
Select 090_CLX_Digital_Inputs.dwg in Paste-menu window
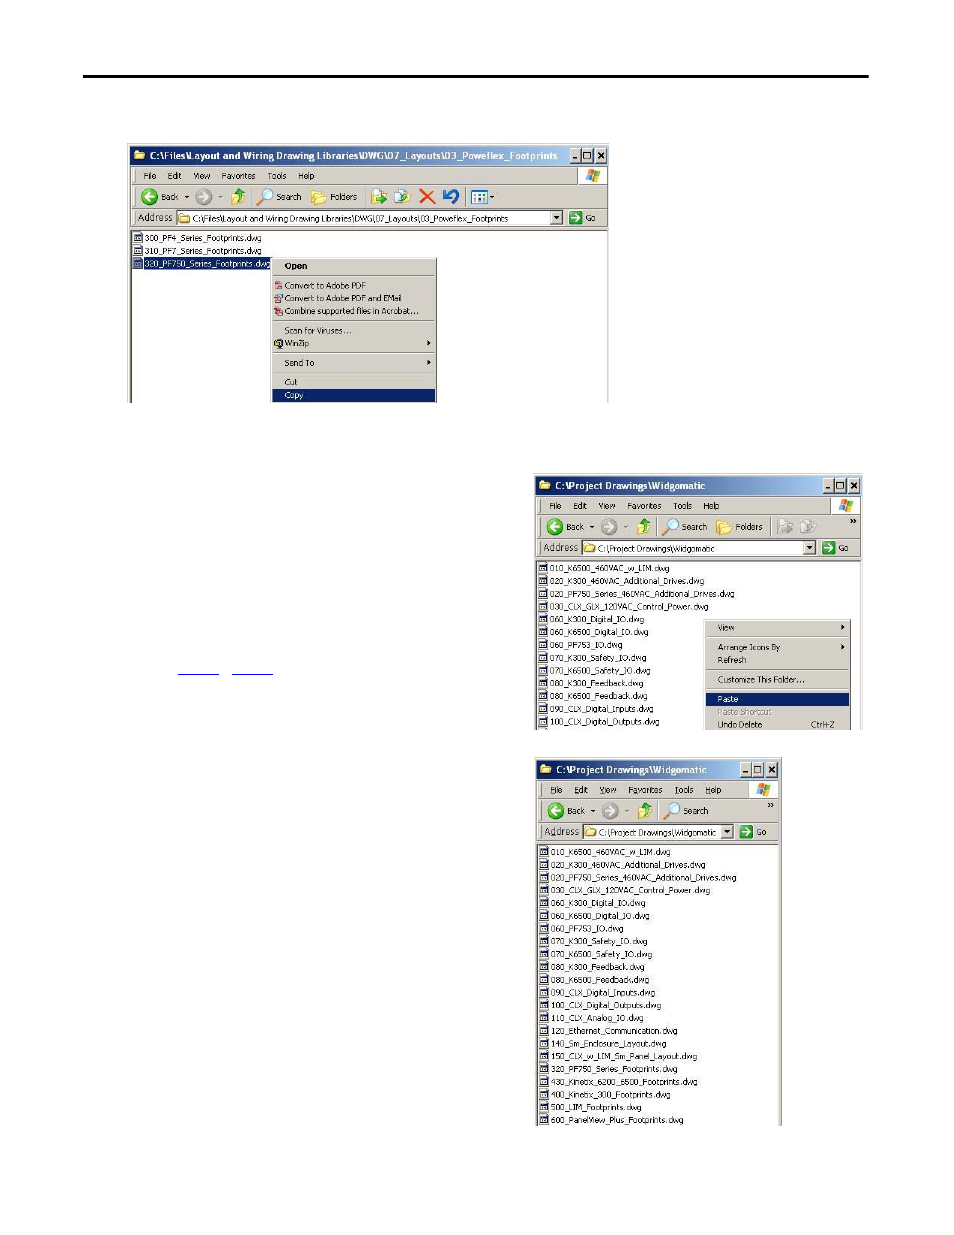click(596, 709)
